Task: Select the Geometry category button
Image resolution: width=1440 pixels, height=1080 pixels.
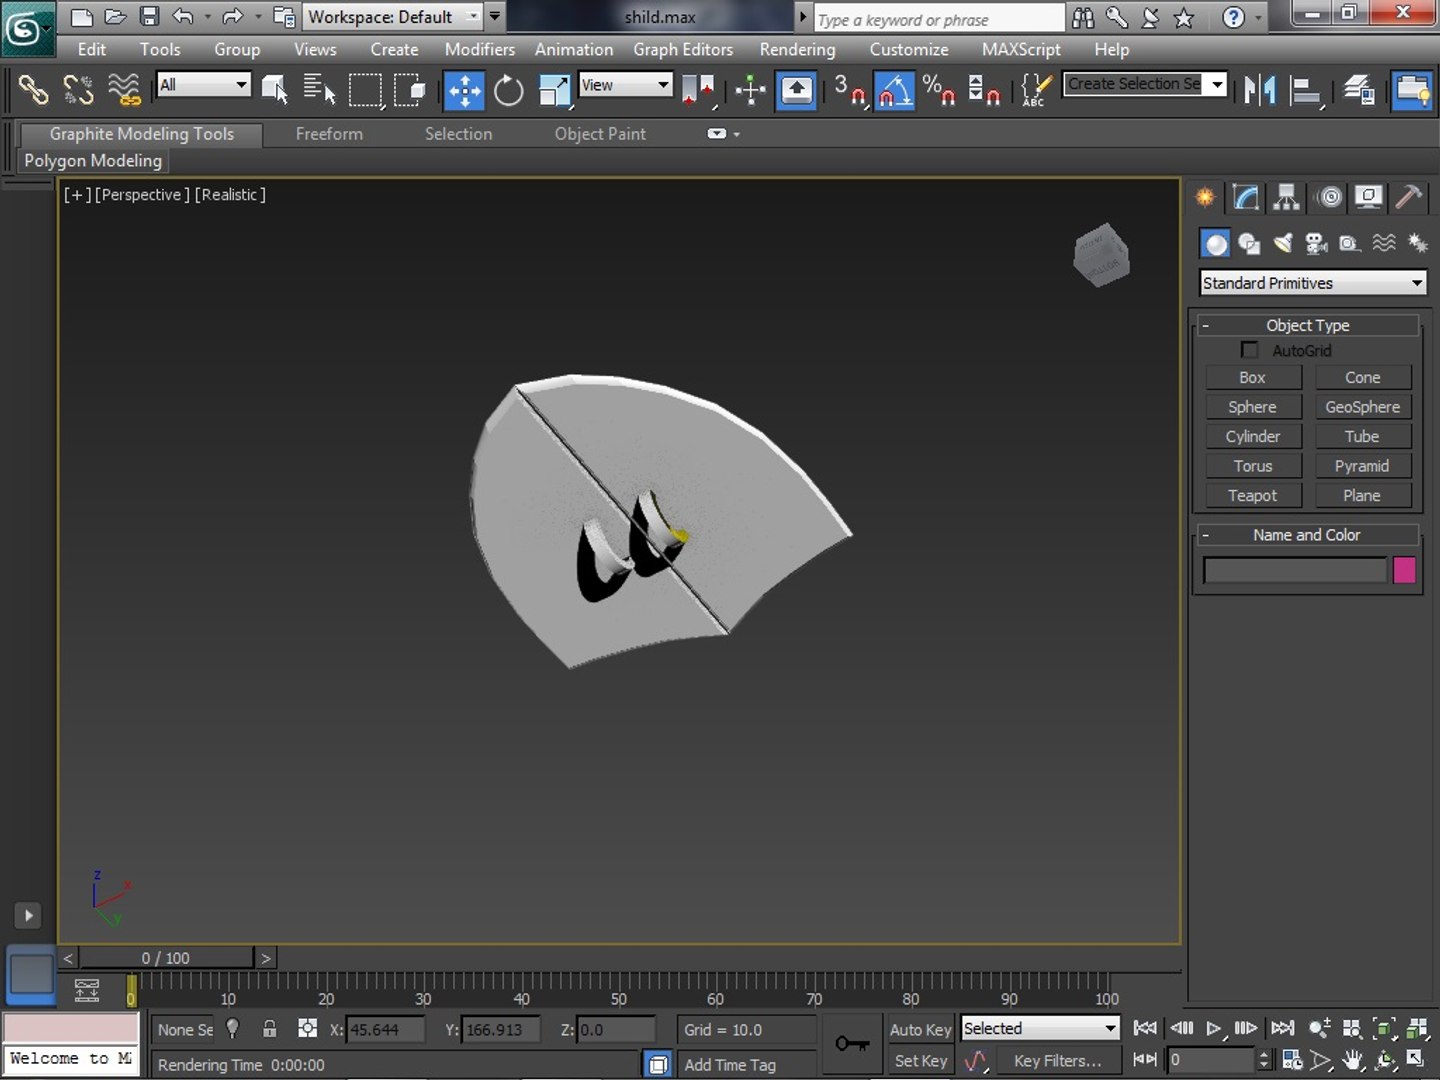Action: [1215, 243]
